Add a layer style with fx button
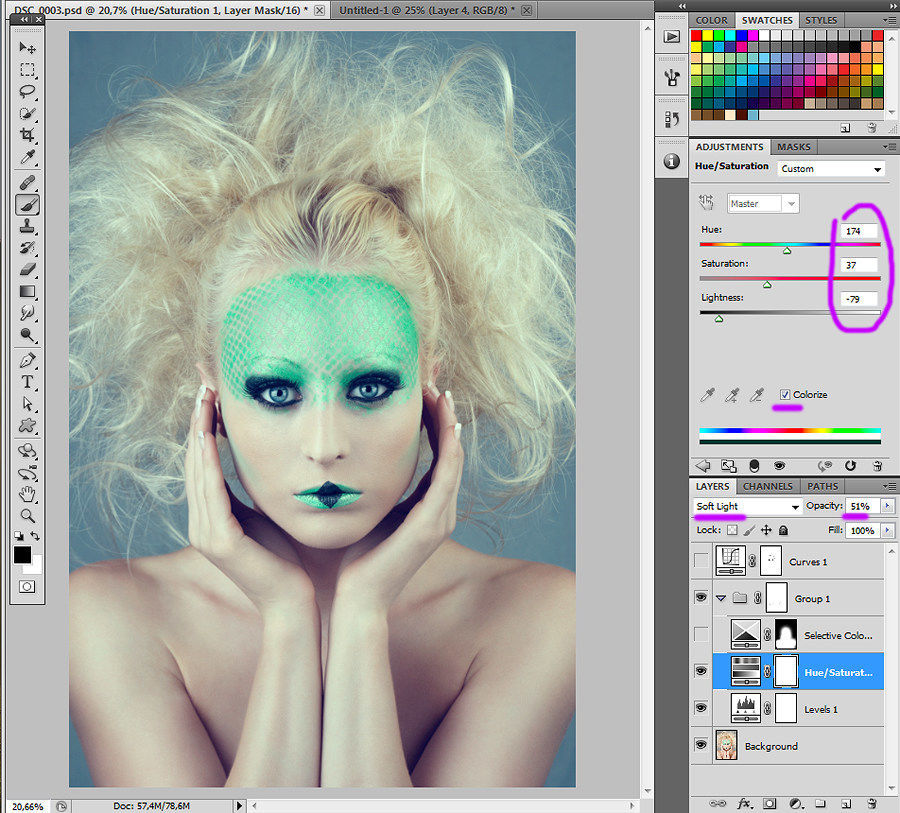Viewport: 900px width, 813px height. click(x=745, y=804)
